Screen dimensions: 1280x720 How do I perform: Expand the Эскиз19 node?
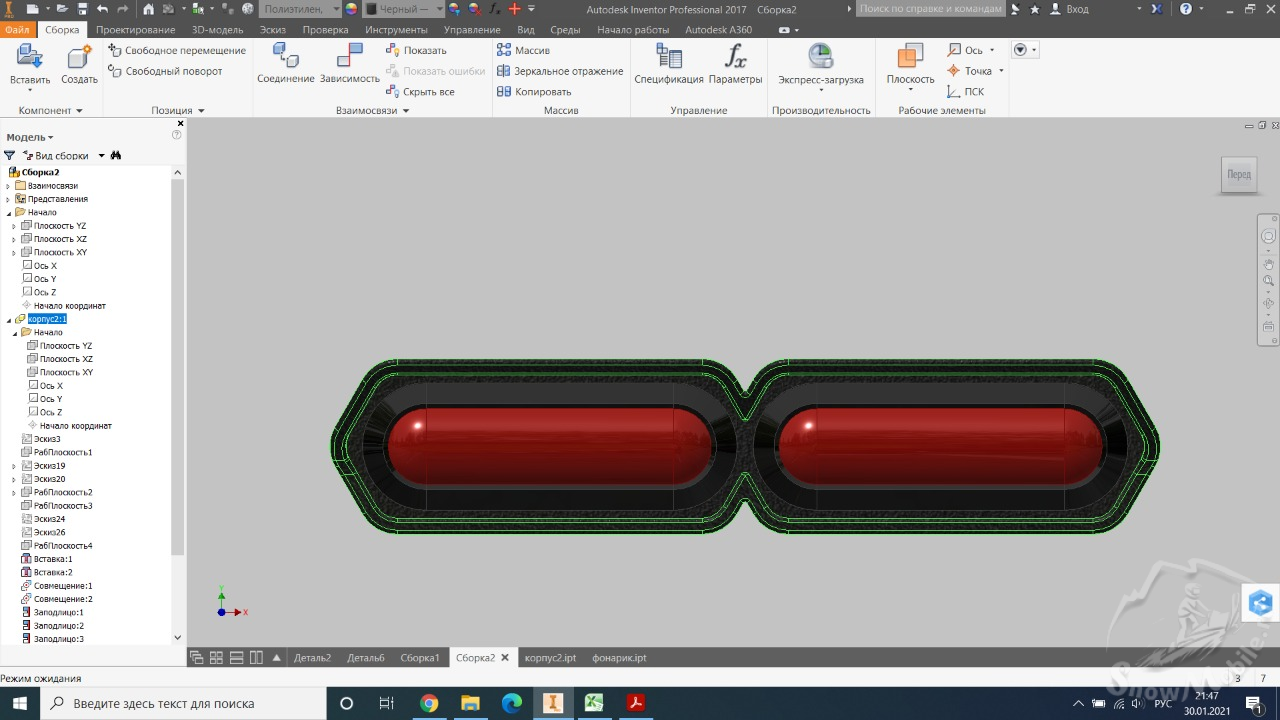click(14, 466)
